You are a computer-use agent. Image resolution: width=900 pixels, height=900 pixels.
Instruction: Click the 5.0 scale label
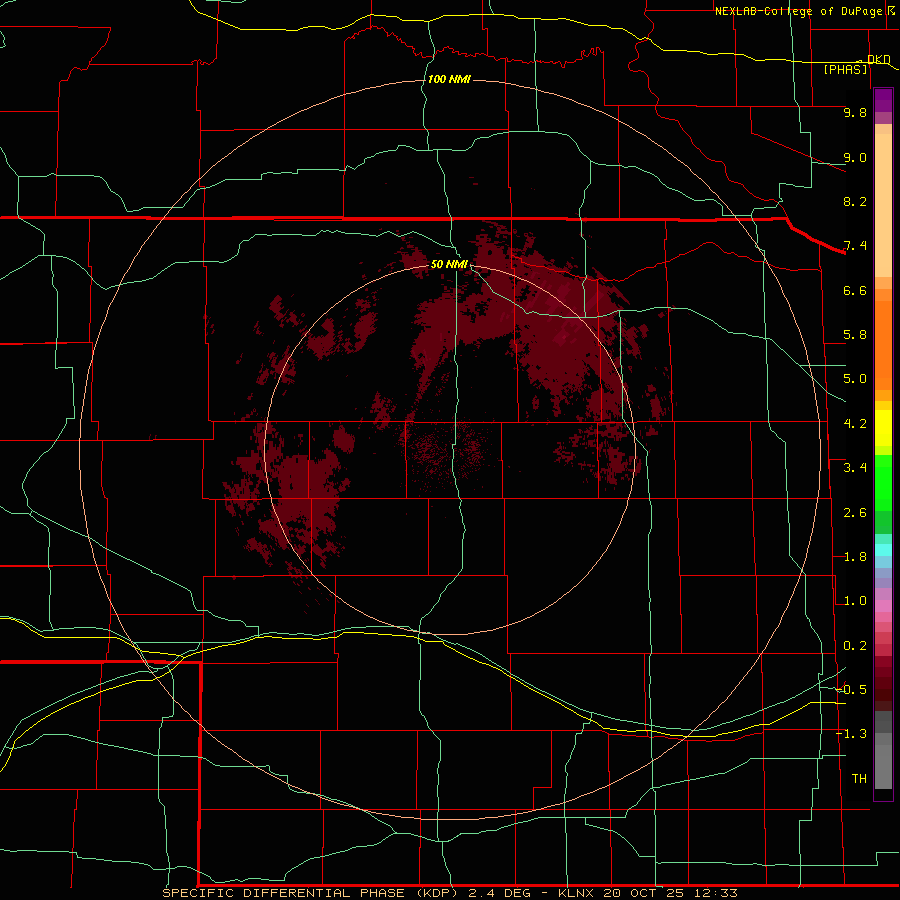click(x=855, y=379)
